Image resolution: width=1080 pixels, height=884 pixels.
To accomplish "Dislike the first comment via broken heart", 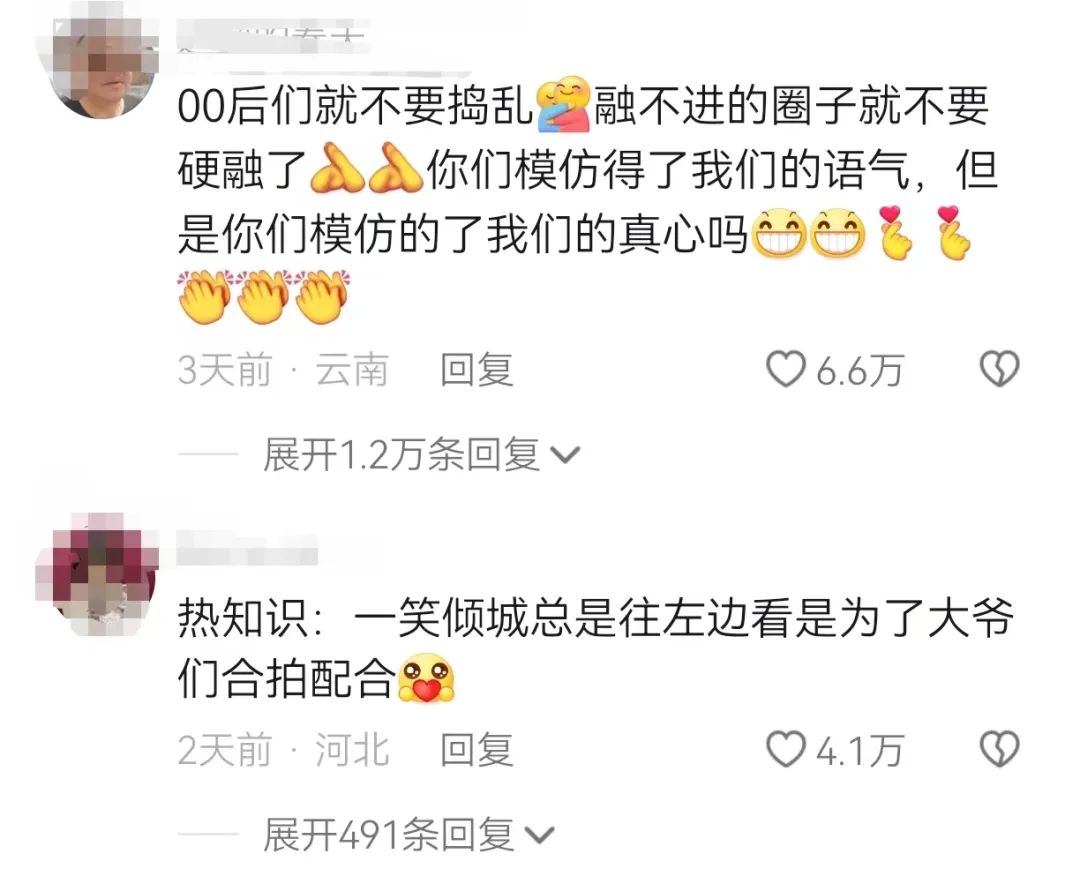I will pyautogui.click(x=999, y=370).
